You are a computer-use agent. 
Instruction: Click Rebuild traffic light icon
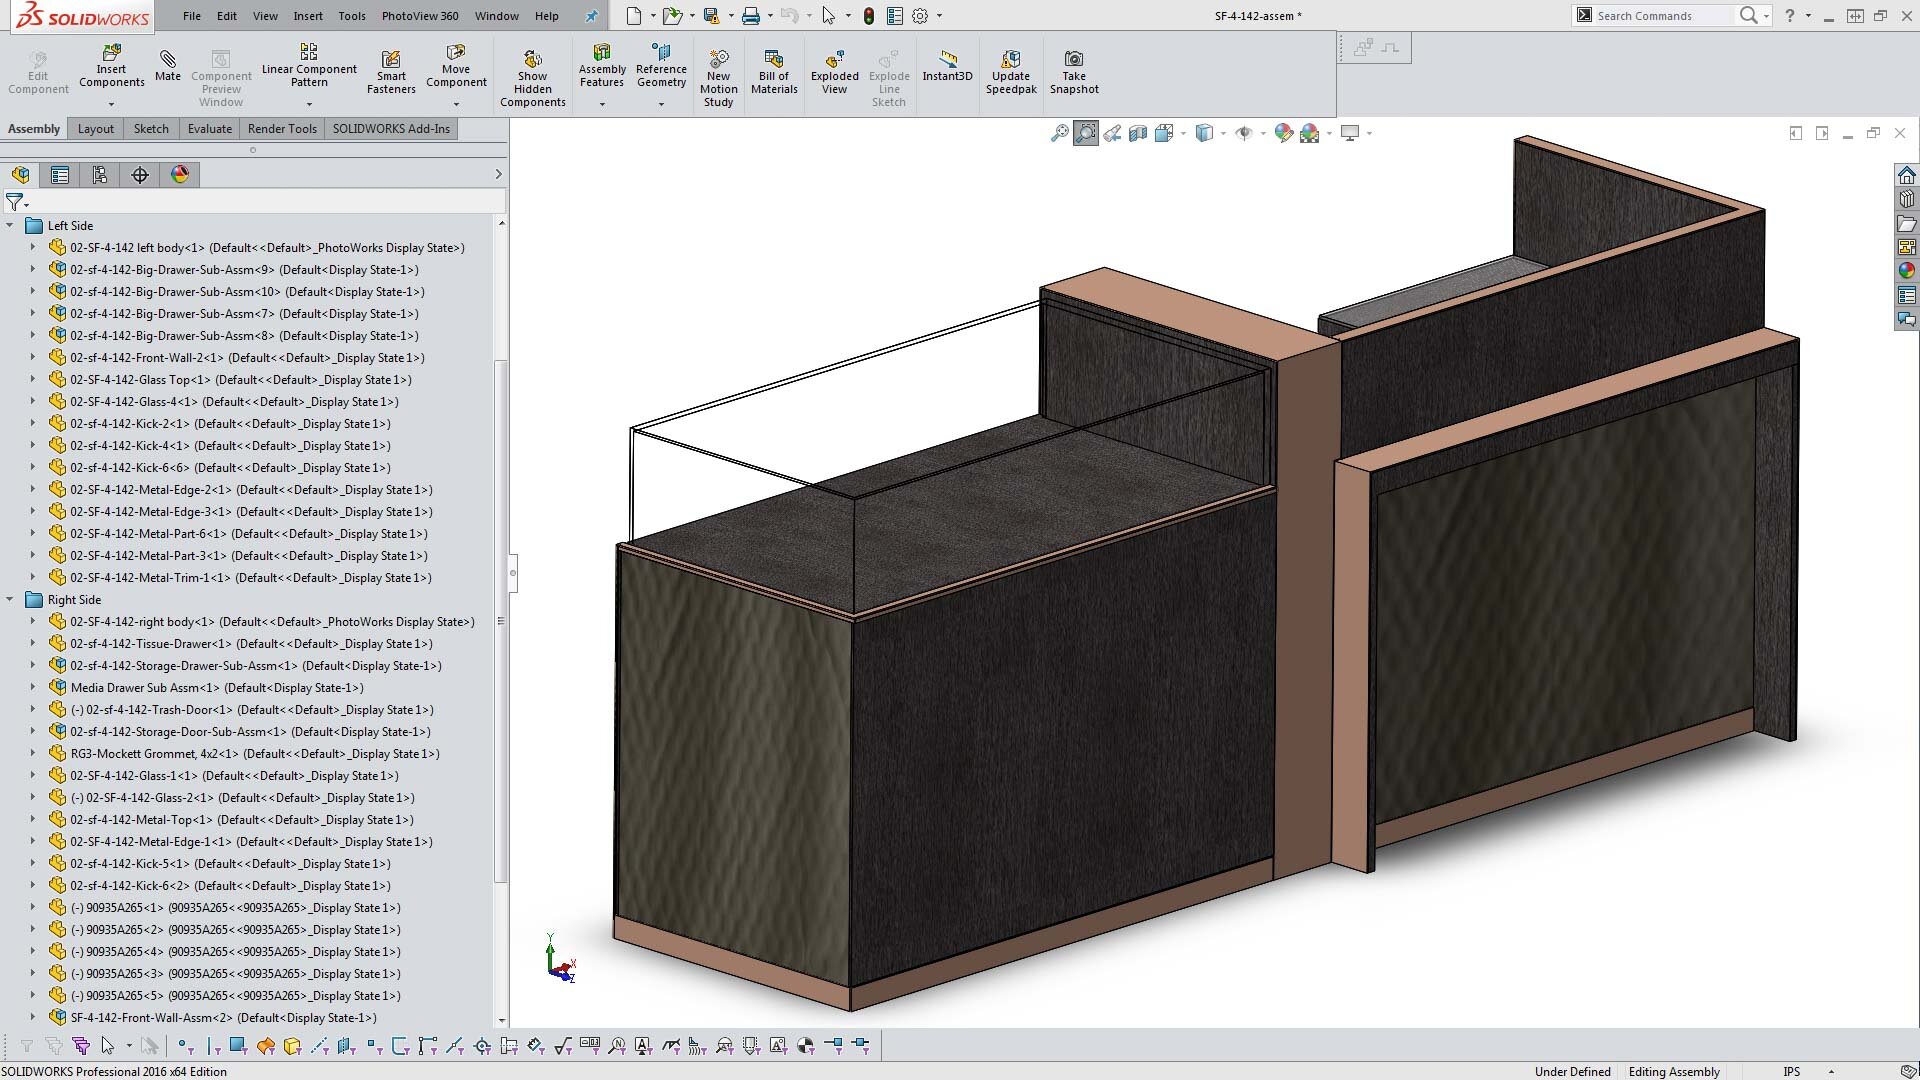pyautogui.click(x=868, y=16)
